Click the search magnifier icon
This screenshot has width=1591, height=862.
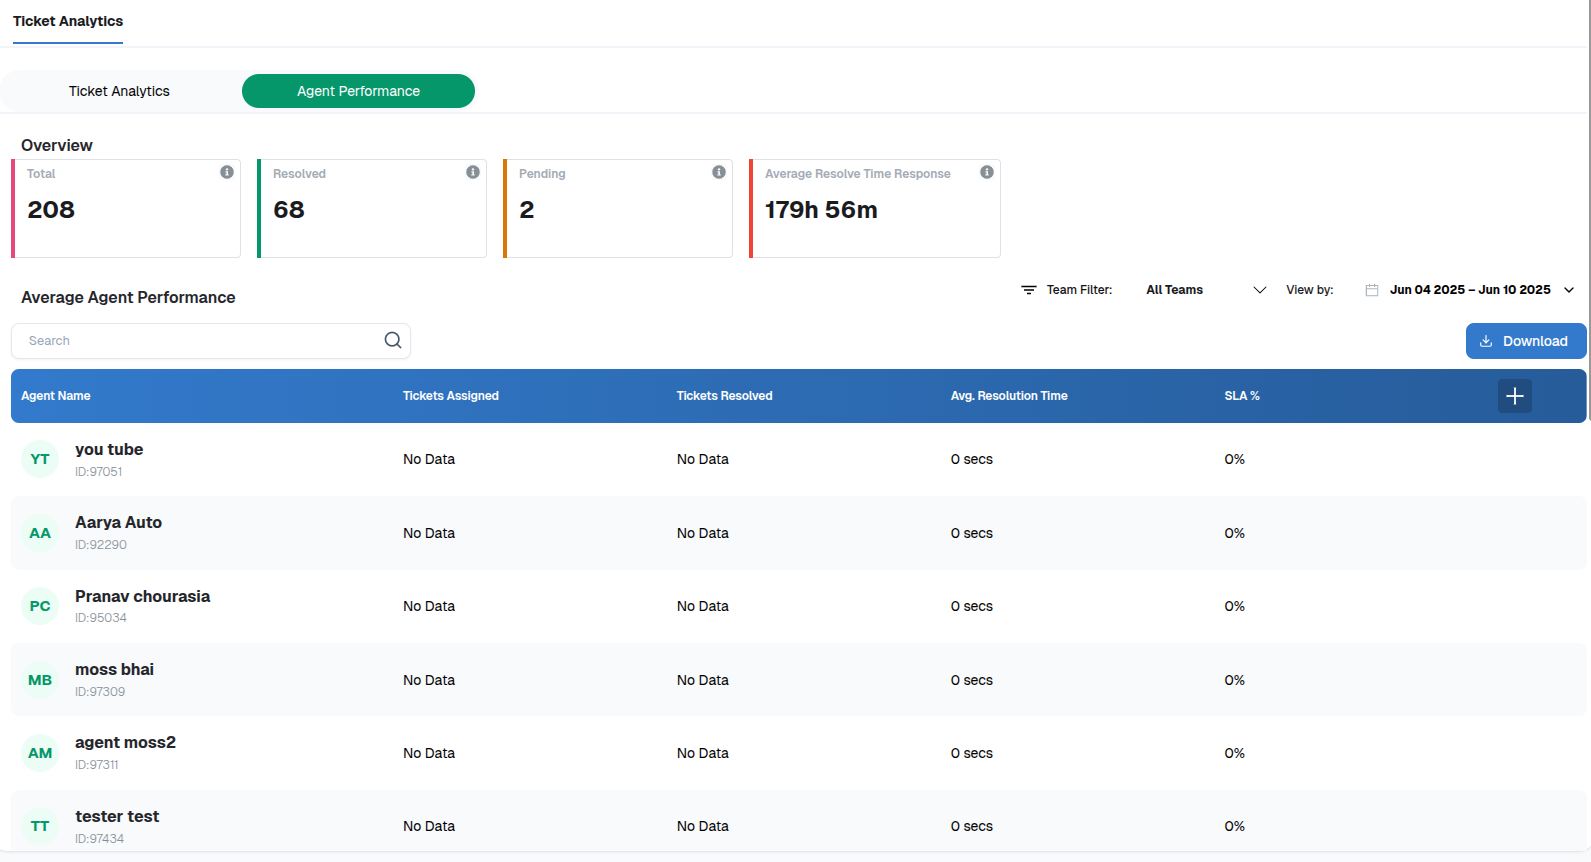[x=393, y=340]
